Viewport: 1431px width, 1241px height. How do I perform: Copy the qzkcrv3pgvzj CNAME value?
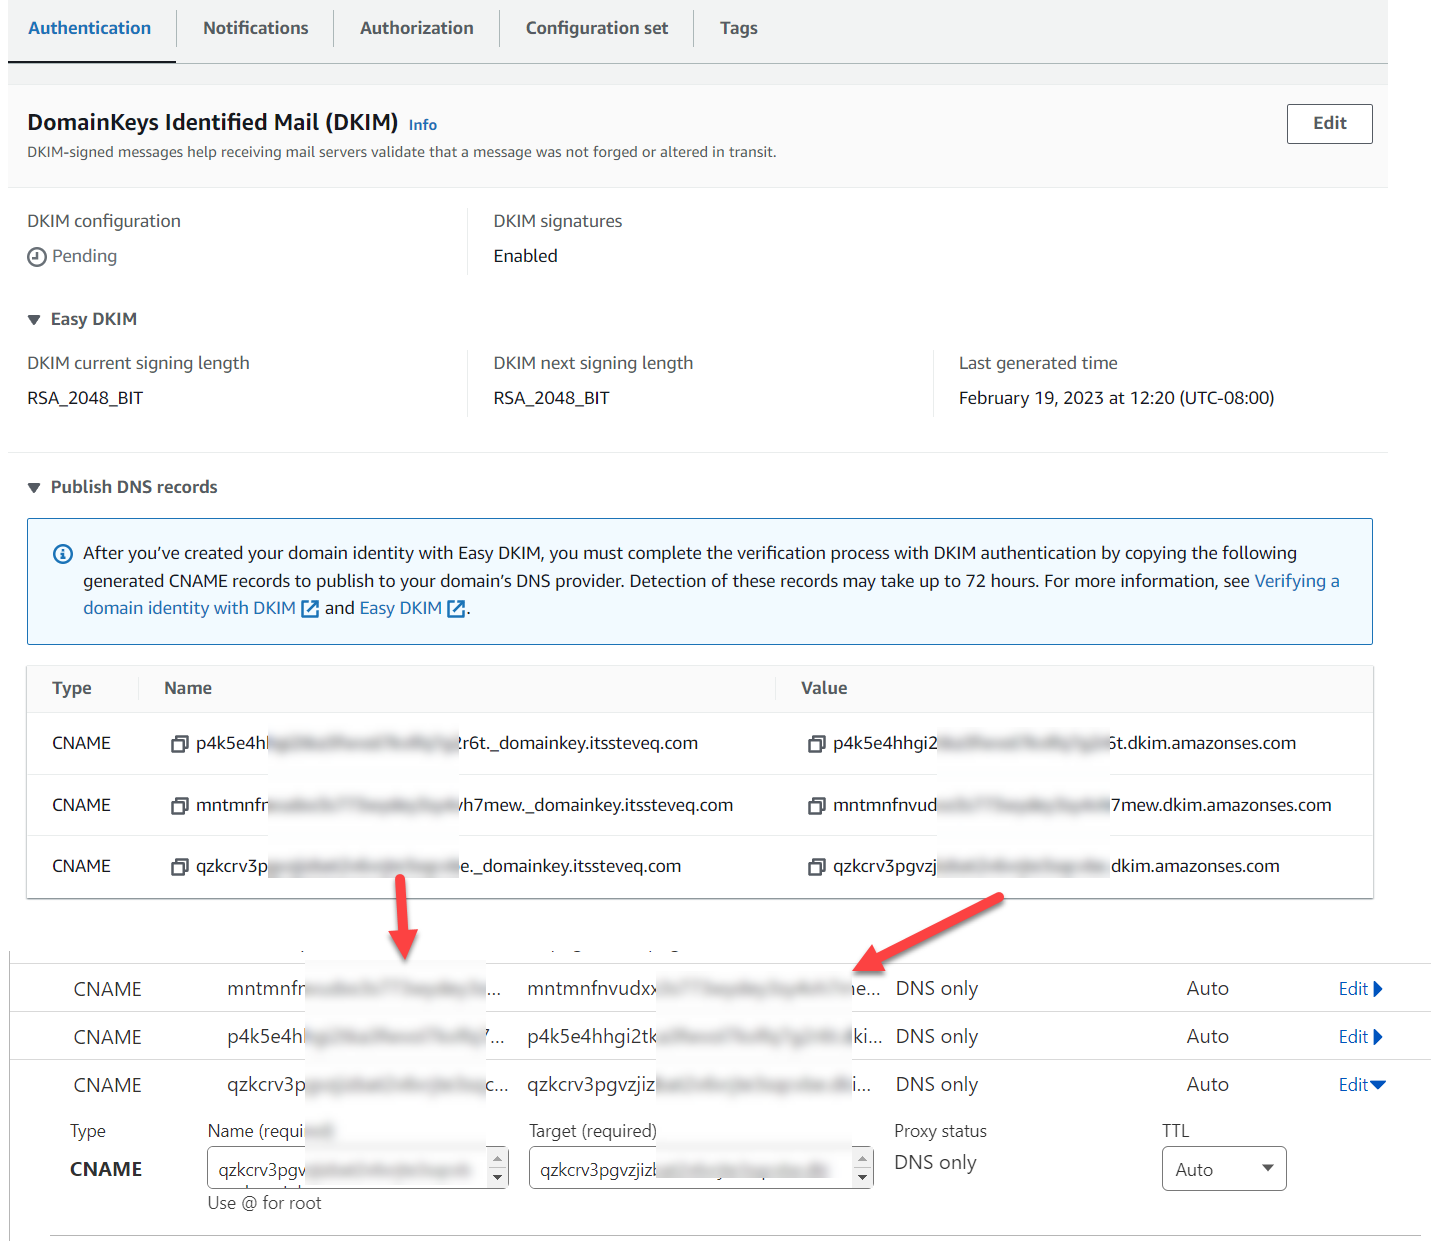point(817,867)
